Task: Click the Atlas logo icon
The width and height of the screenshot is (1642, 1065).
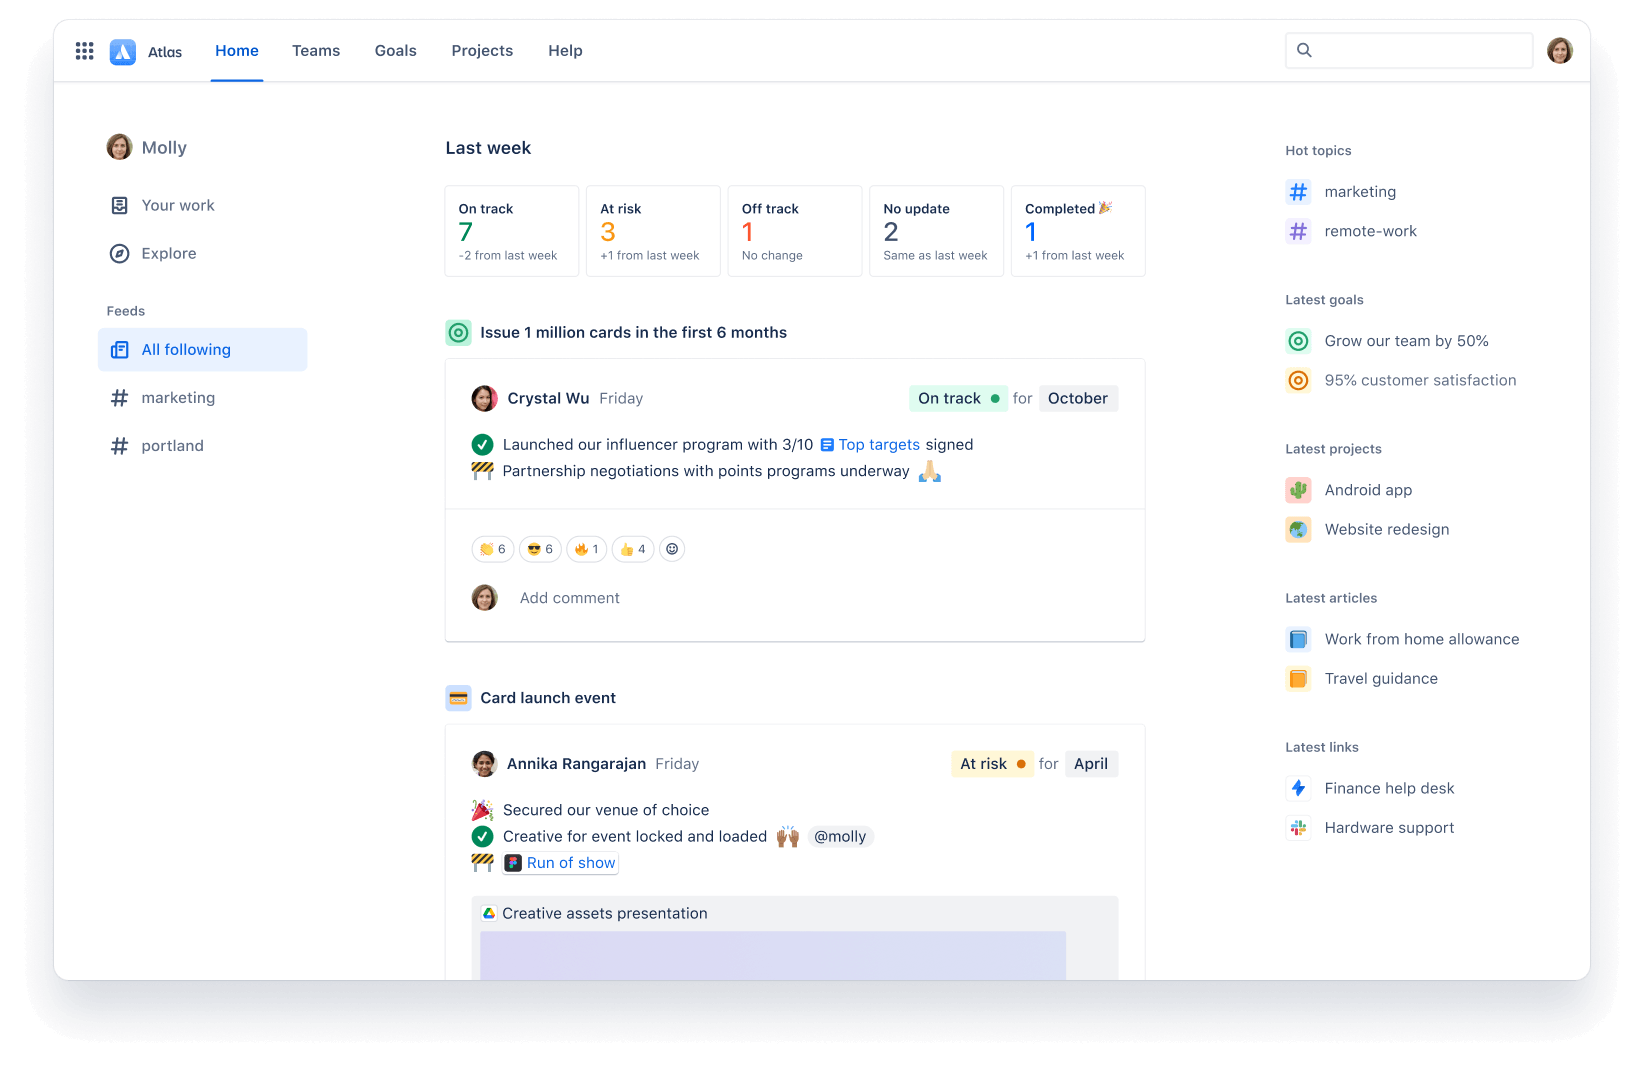Action: point(123,51)
